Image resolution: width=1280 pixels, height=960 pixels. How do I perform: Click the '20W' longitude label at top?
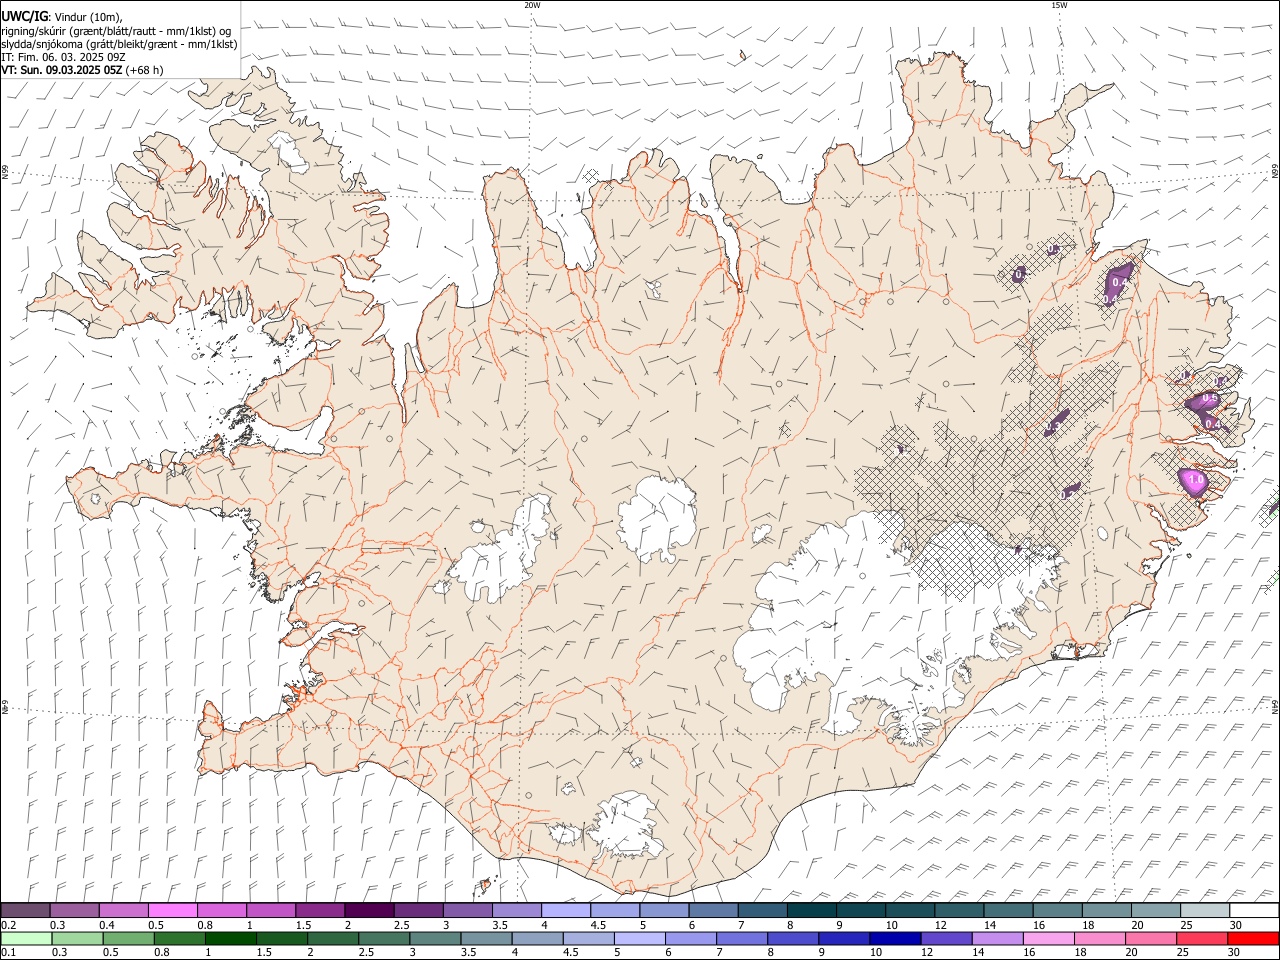click(x=532, y=5)
